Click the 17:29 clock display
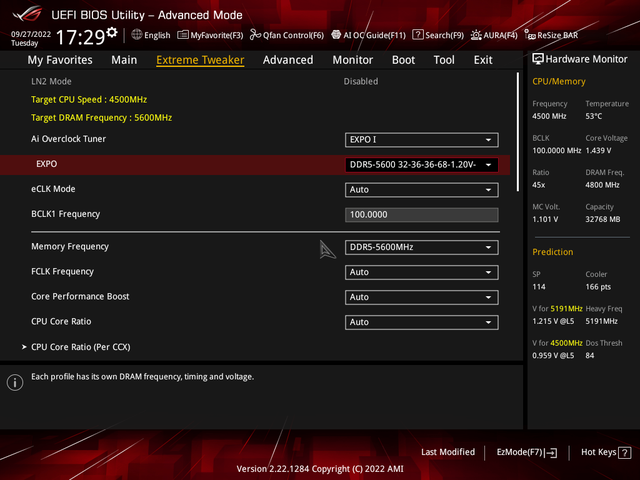The height and width of the screenshot is (480, 640). pos(80,37)
